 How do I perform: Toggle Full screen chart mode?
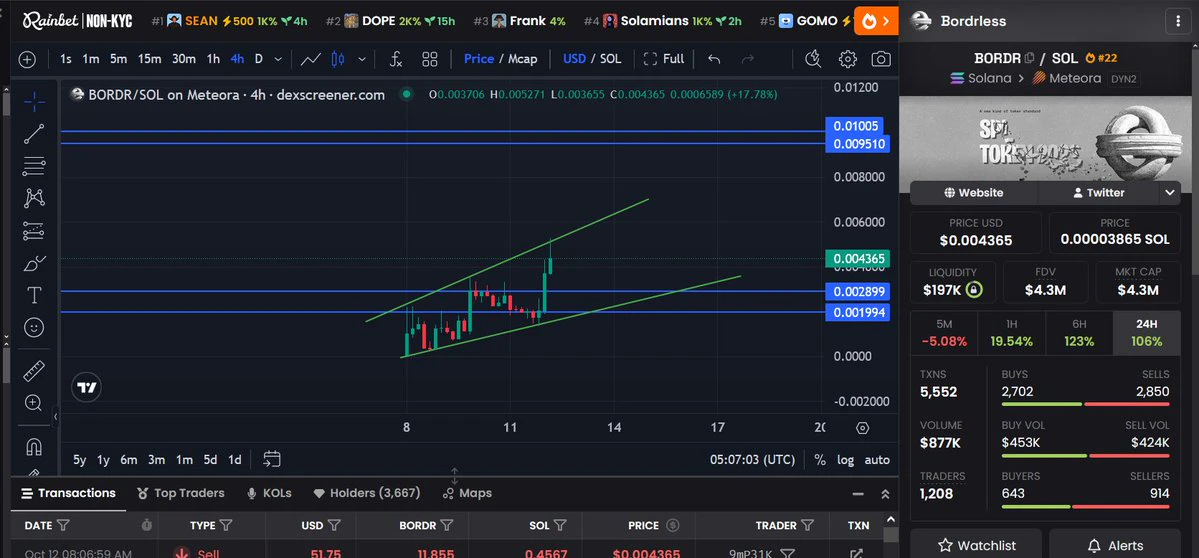point(664,59)
